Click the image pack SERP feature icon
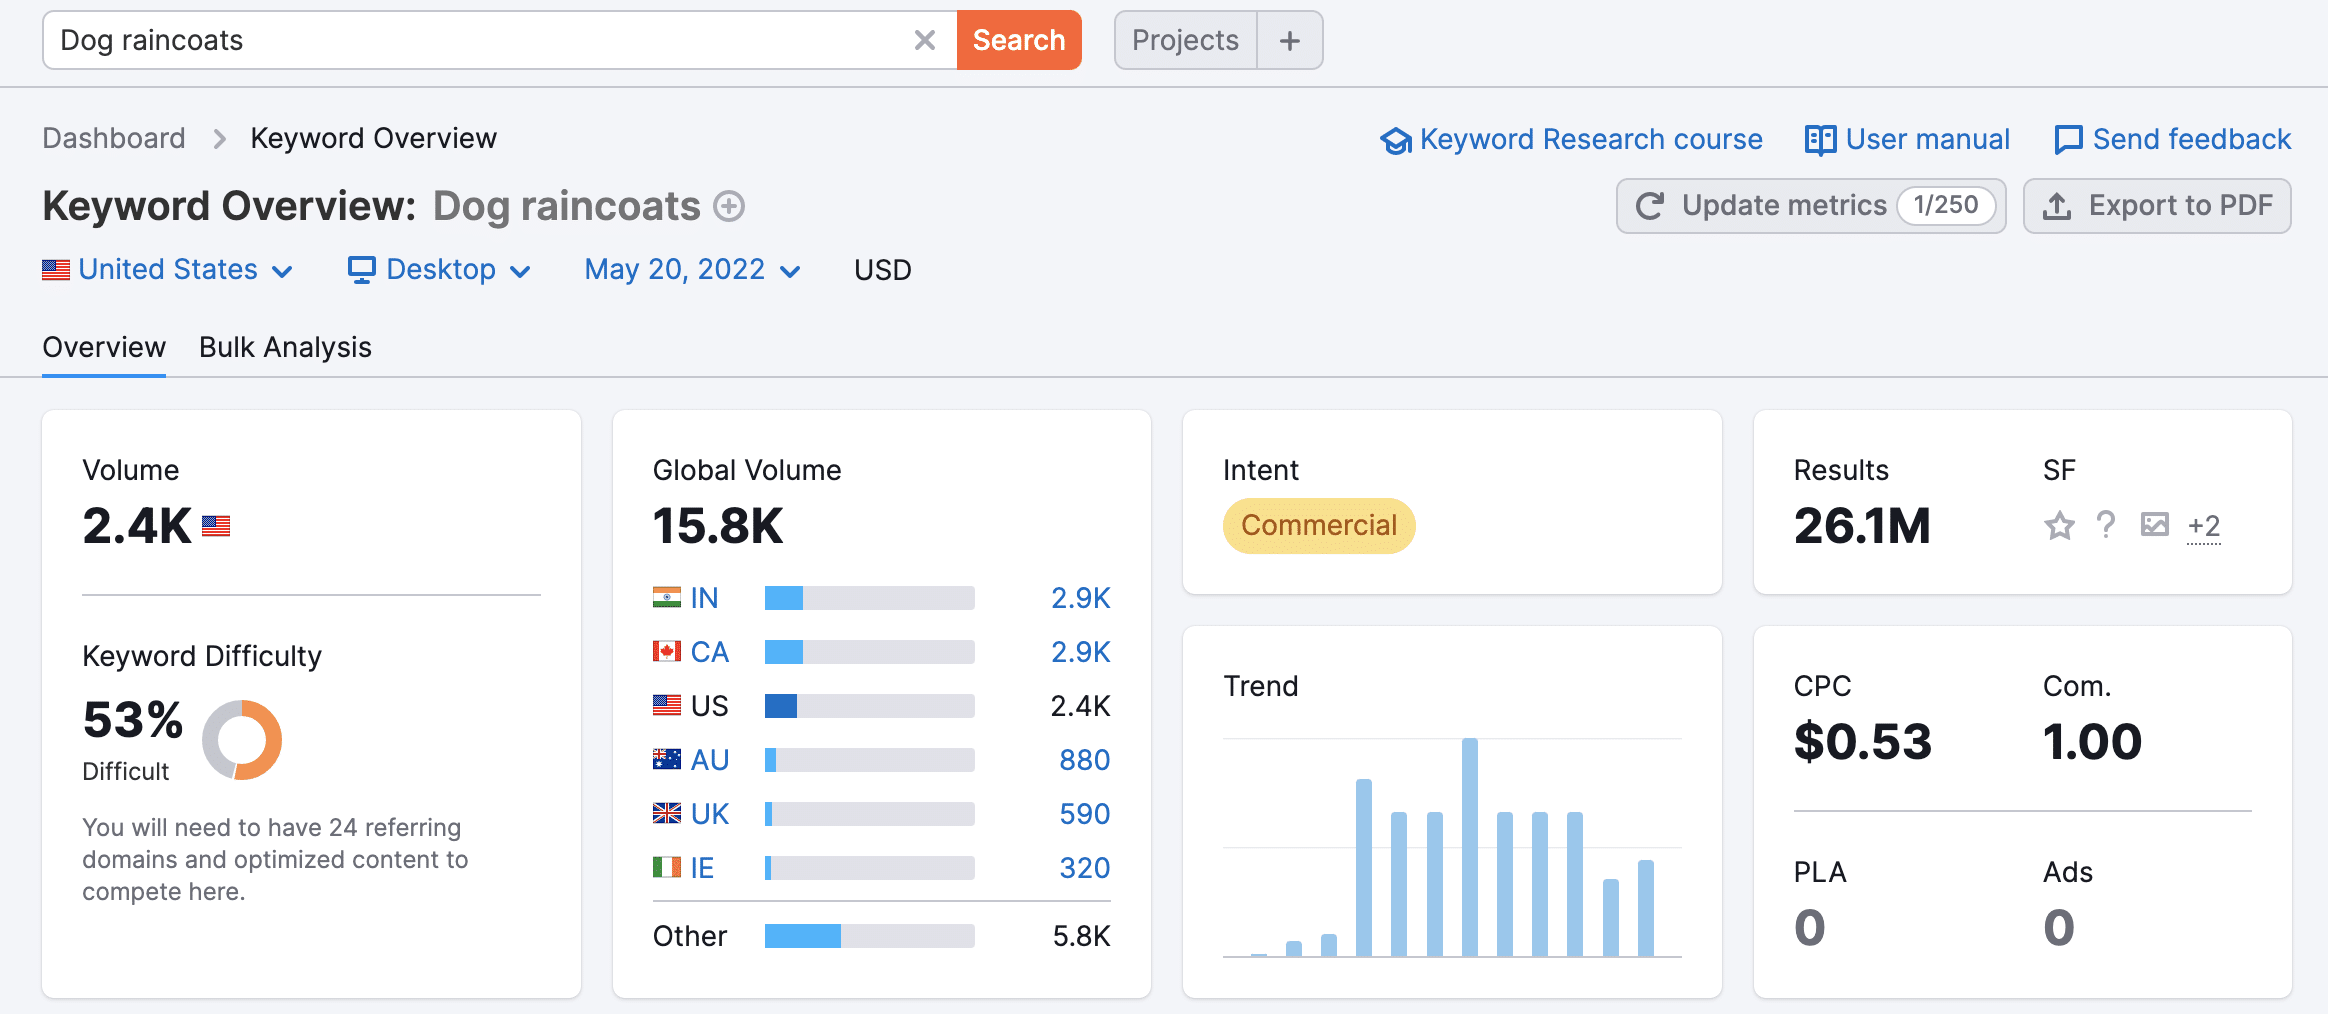Image resolution: width=2328 pixels, height=1014 pixels. (2154, 525)
